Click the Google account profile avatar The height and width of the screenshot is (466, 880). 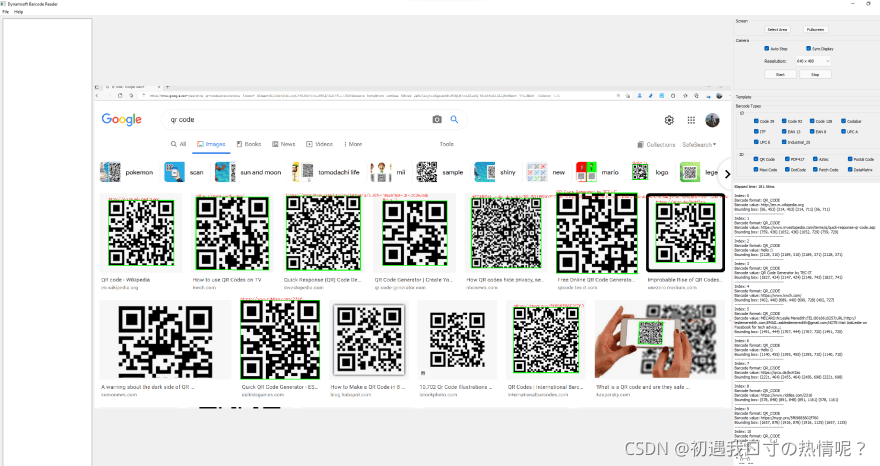coord(712,120)
